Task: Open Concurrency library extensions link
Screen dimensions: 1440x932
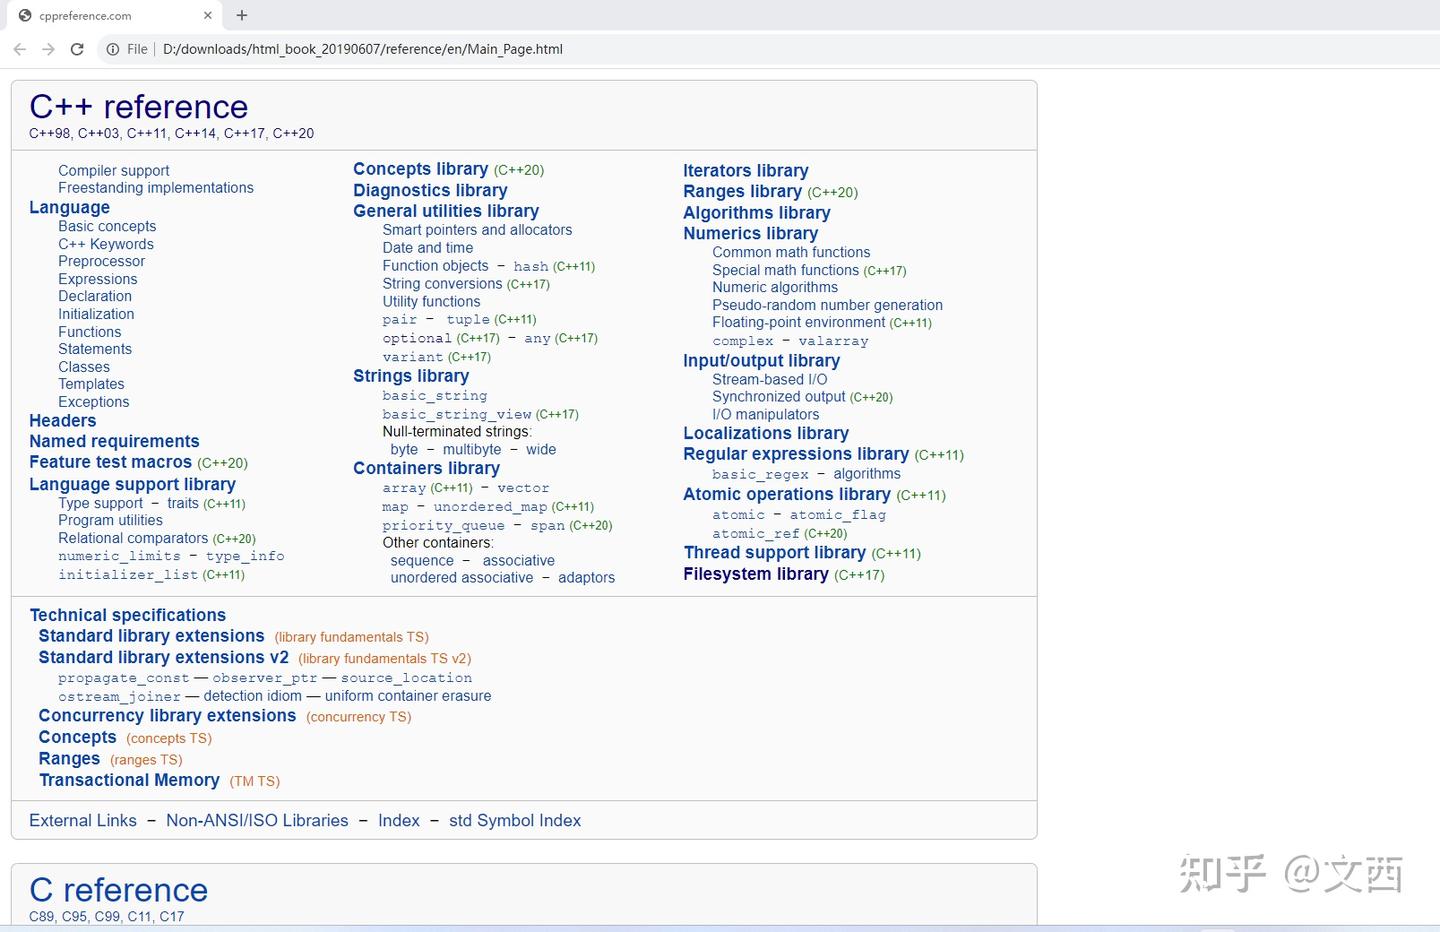Action: pyautogui.click(x=167, y=716)
